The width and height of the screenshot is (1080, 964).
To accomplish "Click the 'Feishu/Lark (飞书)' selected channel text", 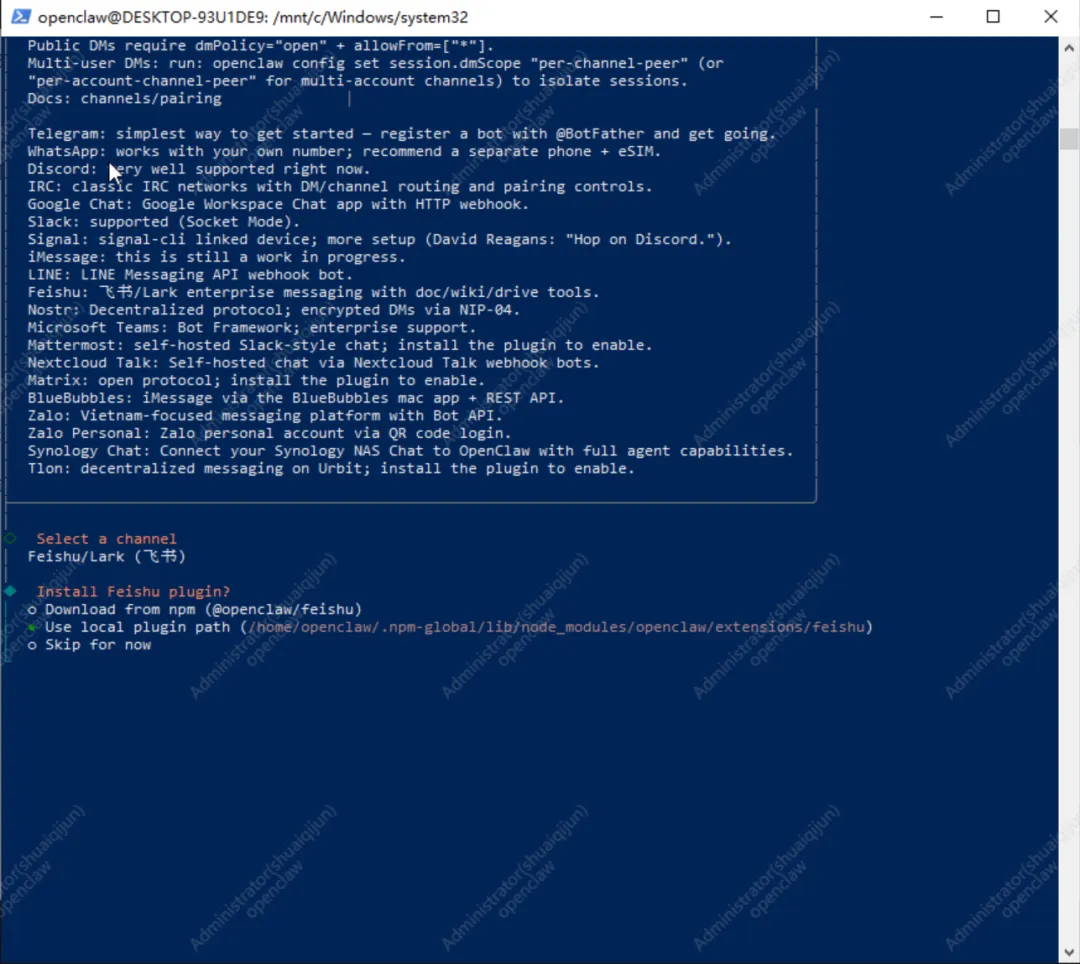I will coord(107,556).
